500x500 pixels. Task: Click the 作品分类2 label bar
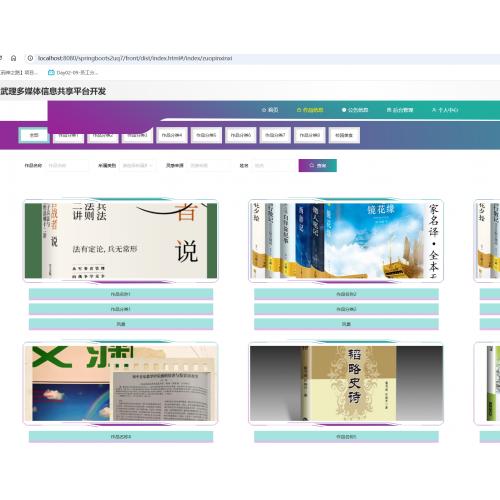coord(346,309)
